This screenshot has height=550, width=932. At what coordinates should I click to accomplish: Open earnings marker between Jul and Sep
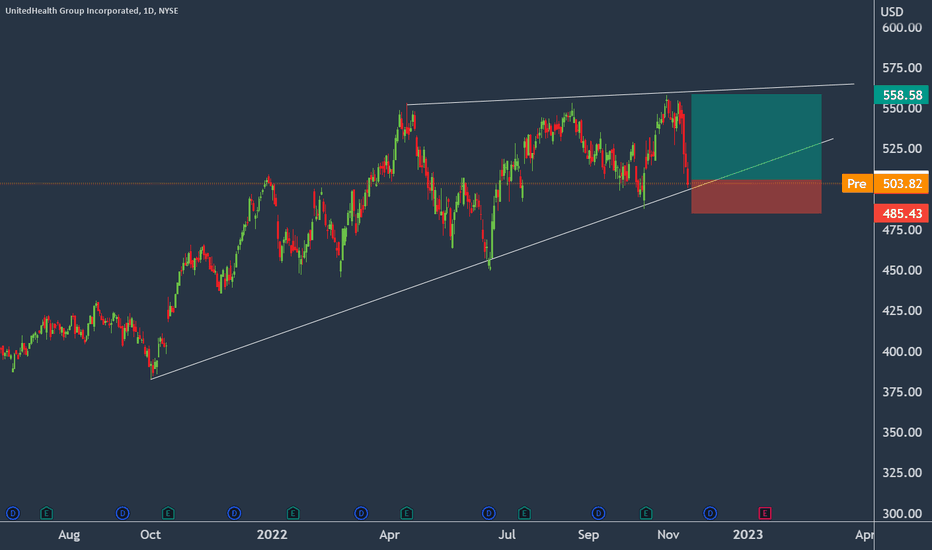524,513
